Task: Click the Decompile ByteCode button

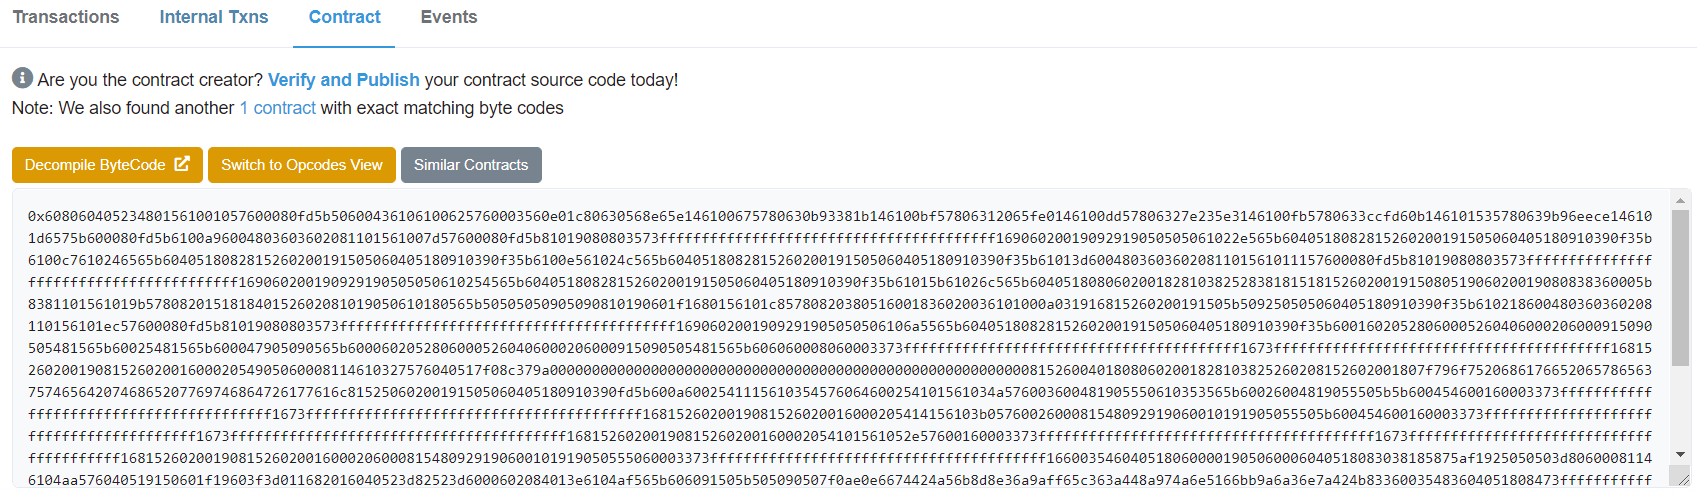Action: [107, 165]
